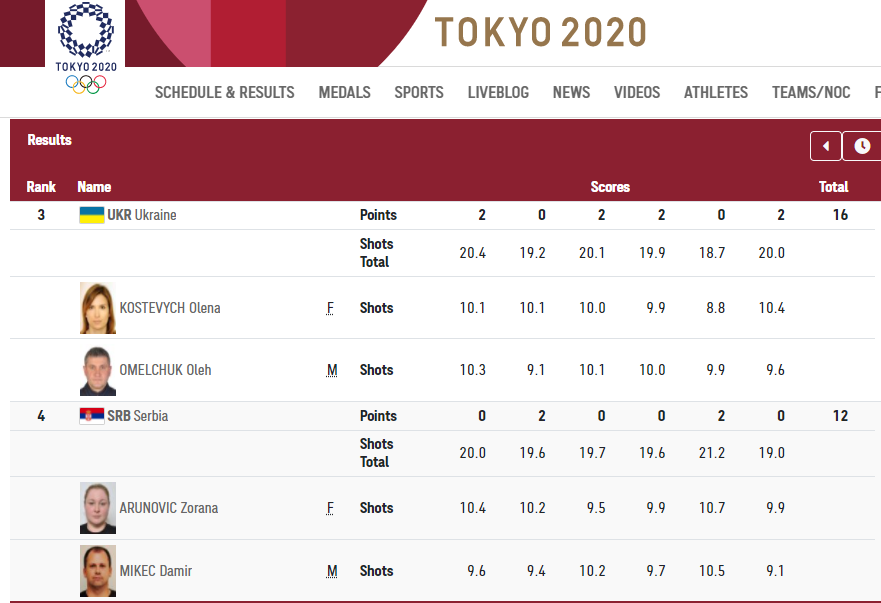This screenshot has width=881, height=603.
Task: Open KOSTEVYCH Olena athlete profile link
Action: (169, 308)
